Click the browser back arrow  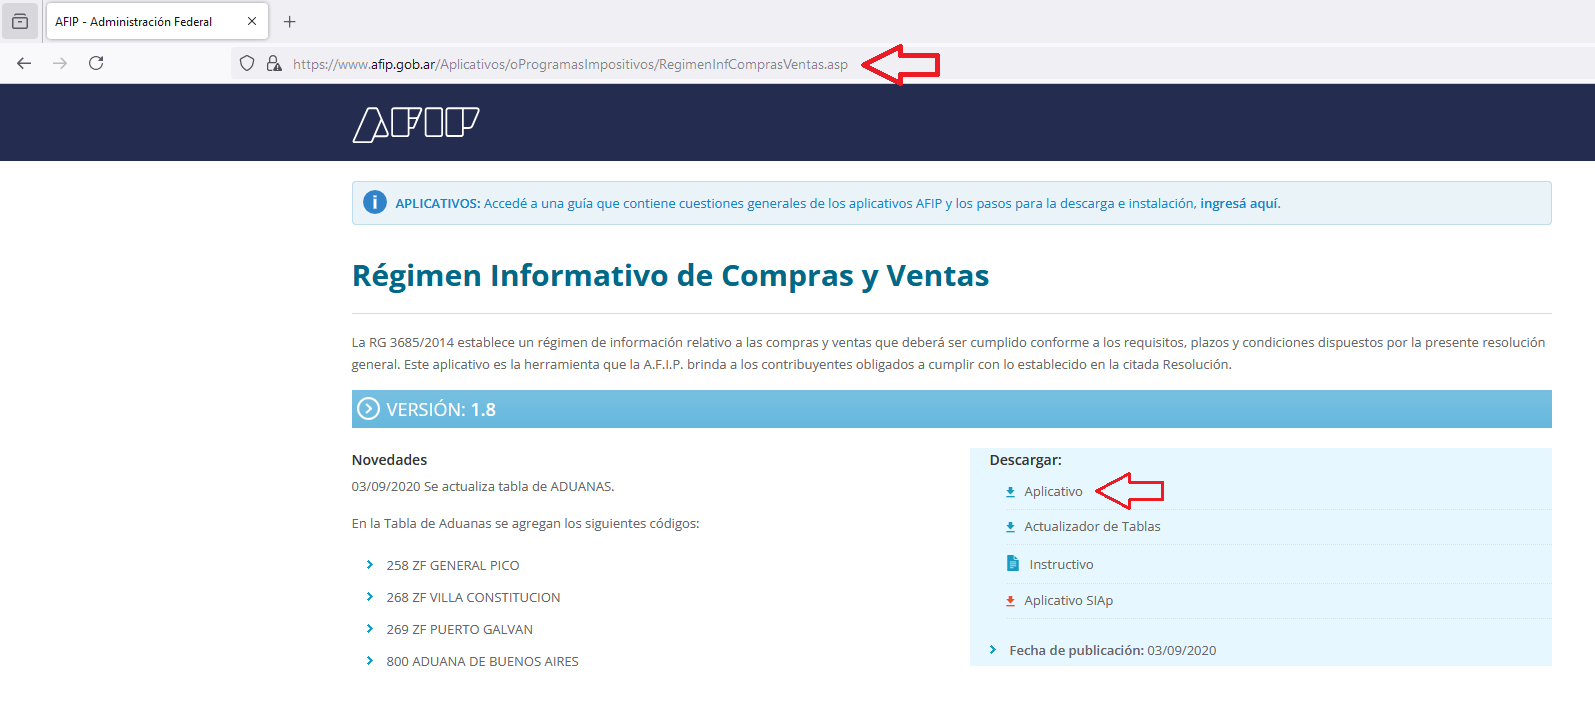pos(24,63)
